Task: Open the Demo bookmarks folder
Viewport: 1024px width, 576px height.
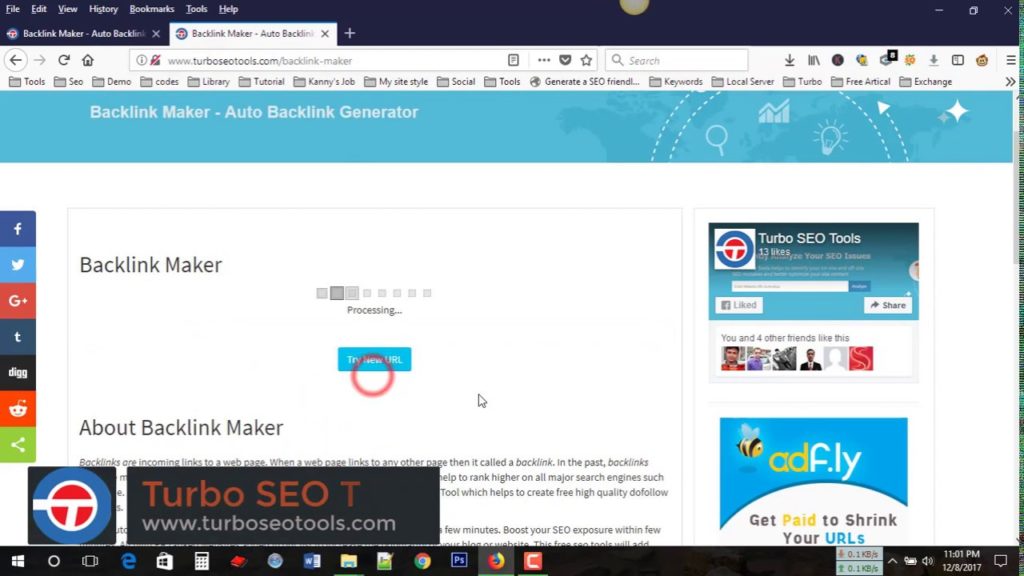Action: point(112,82)
